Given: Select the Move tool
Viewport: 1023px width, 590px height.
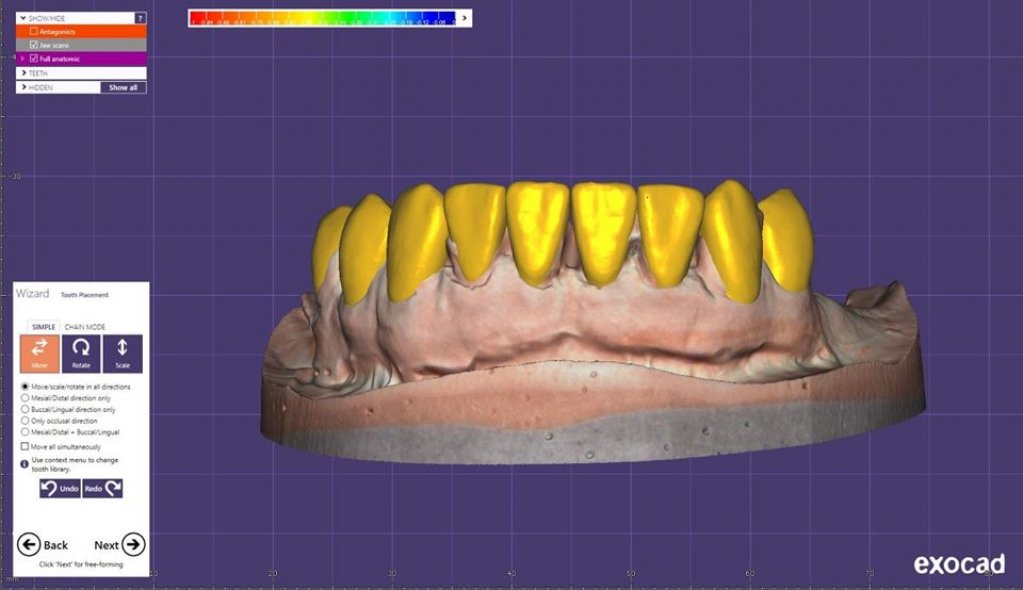Looking at the screenshot, I should tap(39, 354).
